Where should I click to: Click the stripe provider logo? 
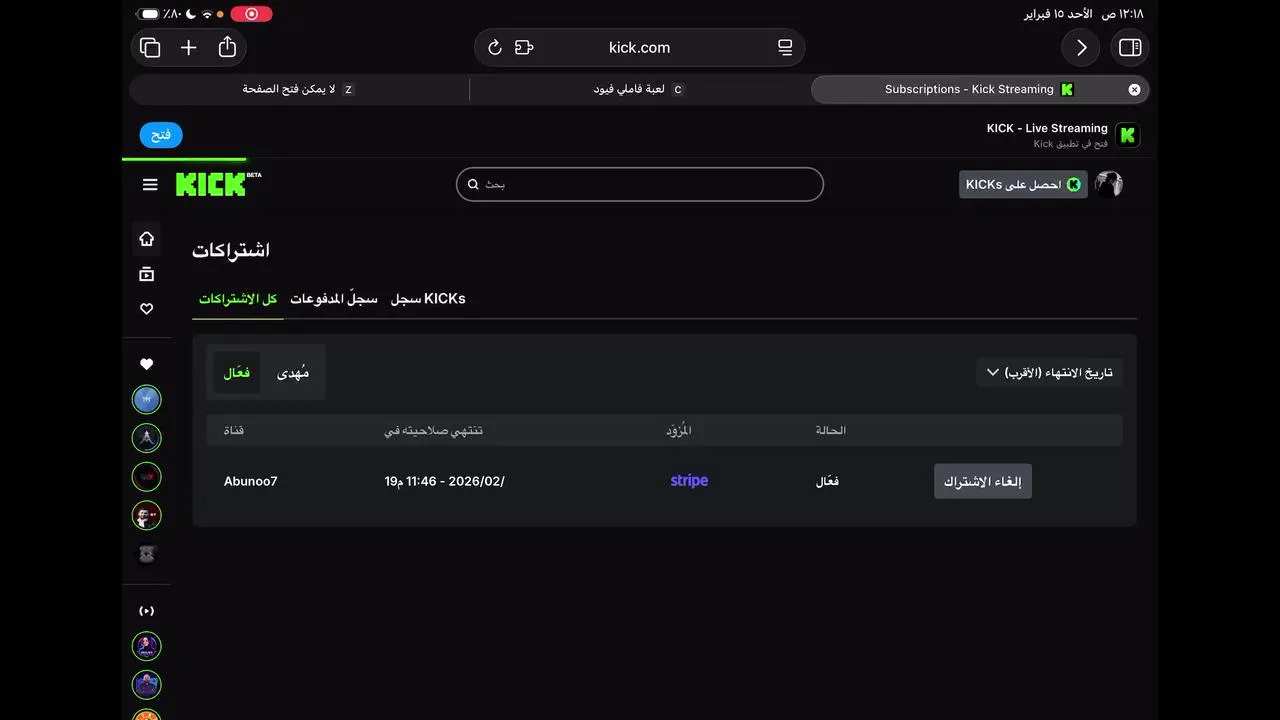click(x=689, y=481)
